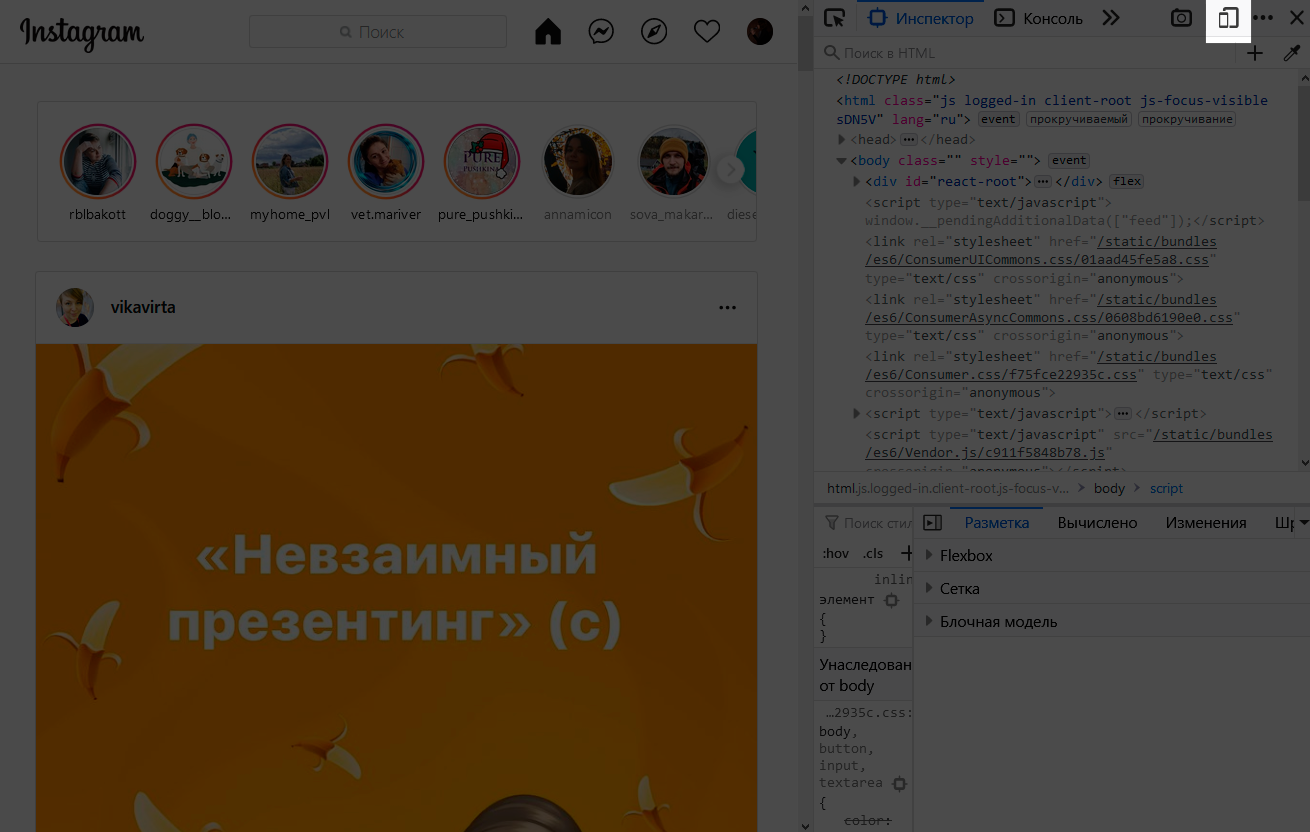
Task: Expand the Блочная модель section
Action: (929, 622)
